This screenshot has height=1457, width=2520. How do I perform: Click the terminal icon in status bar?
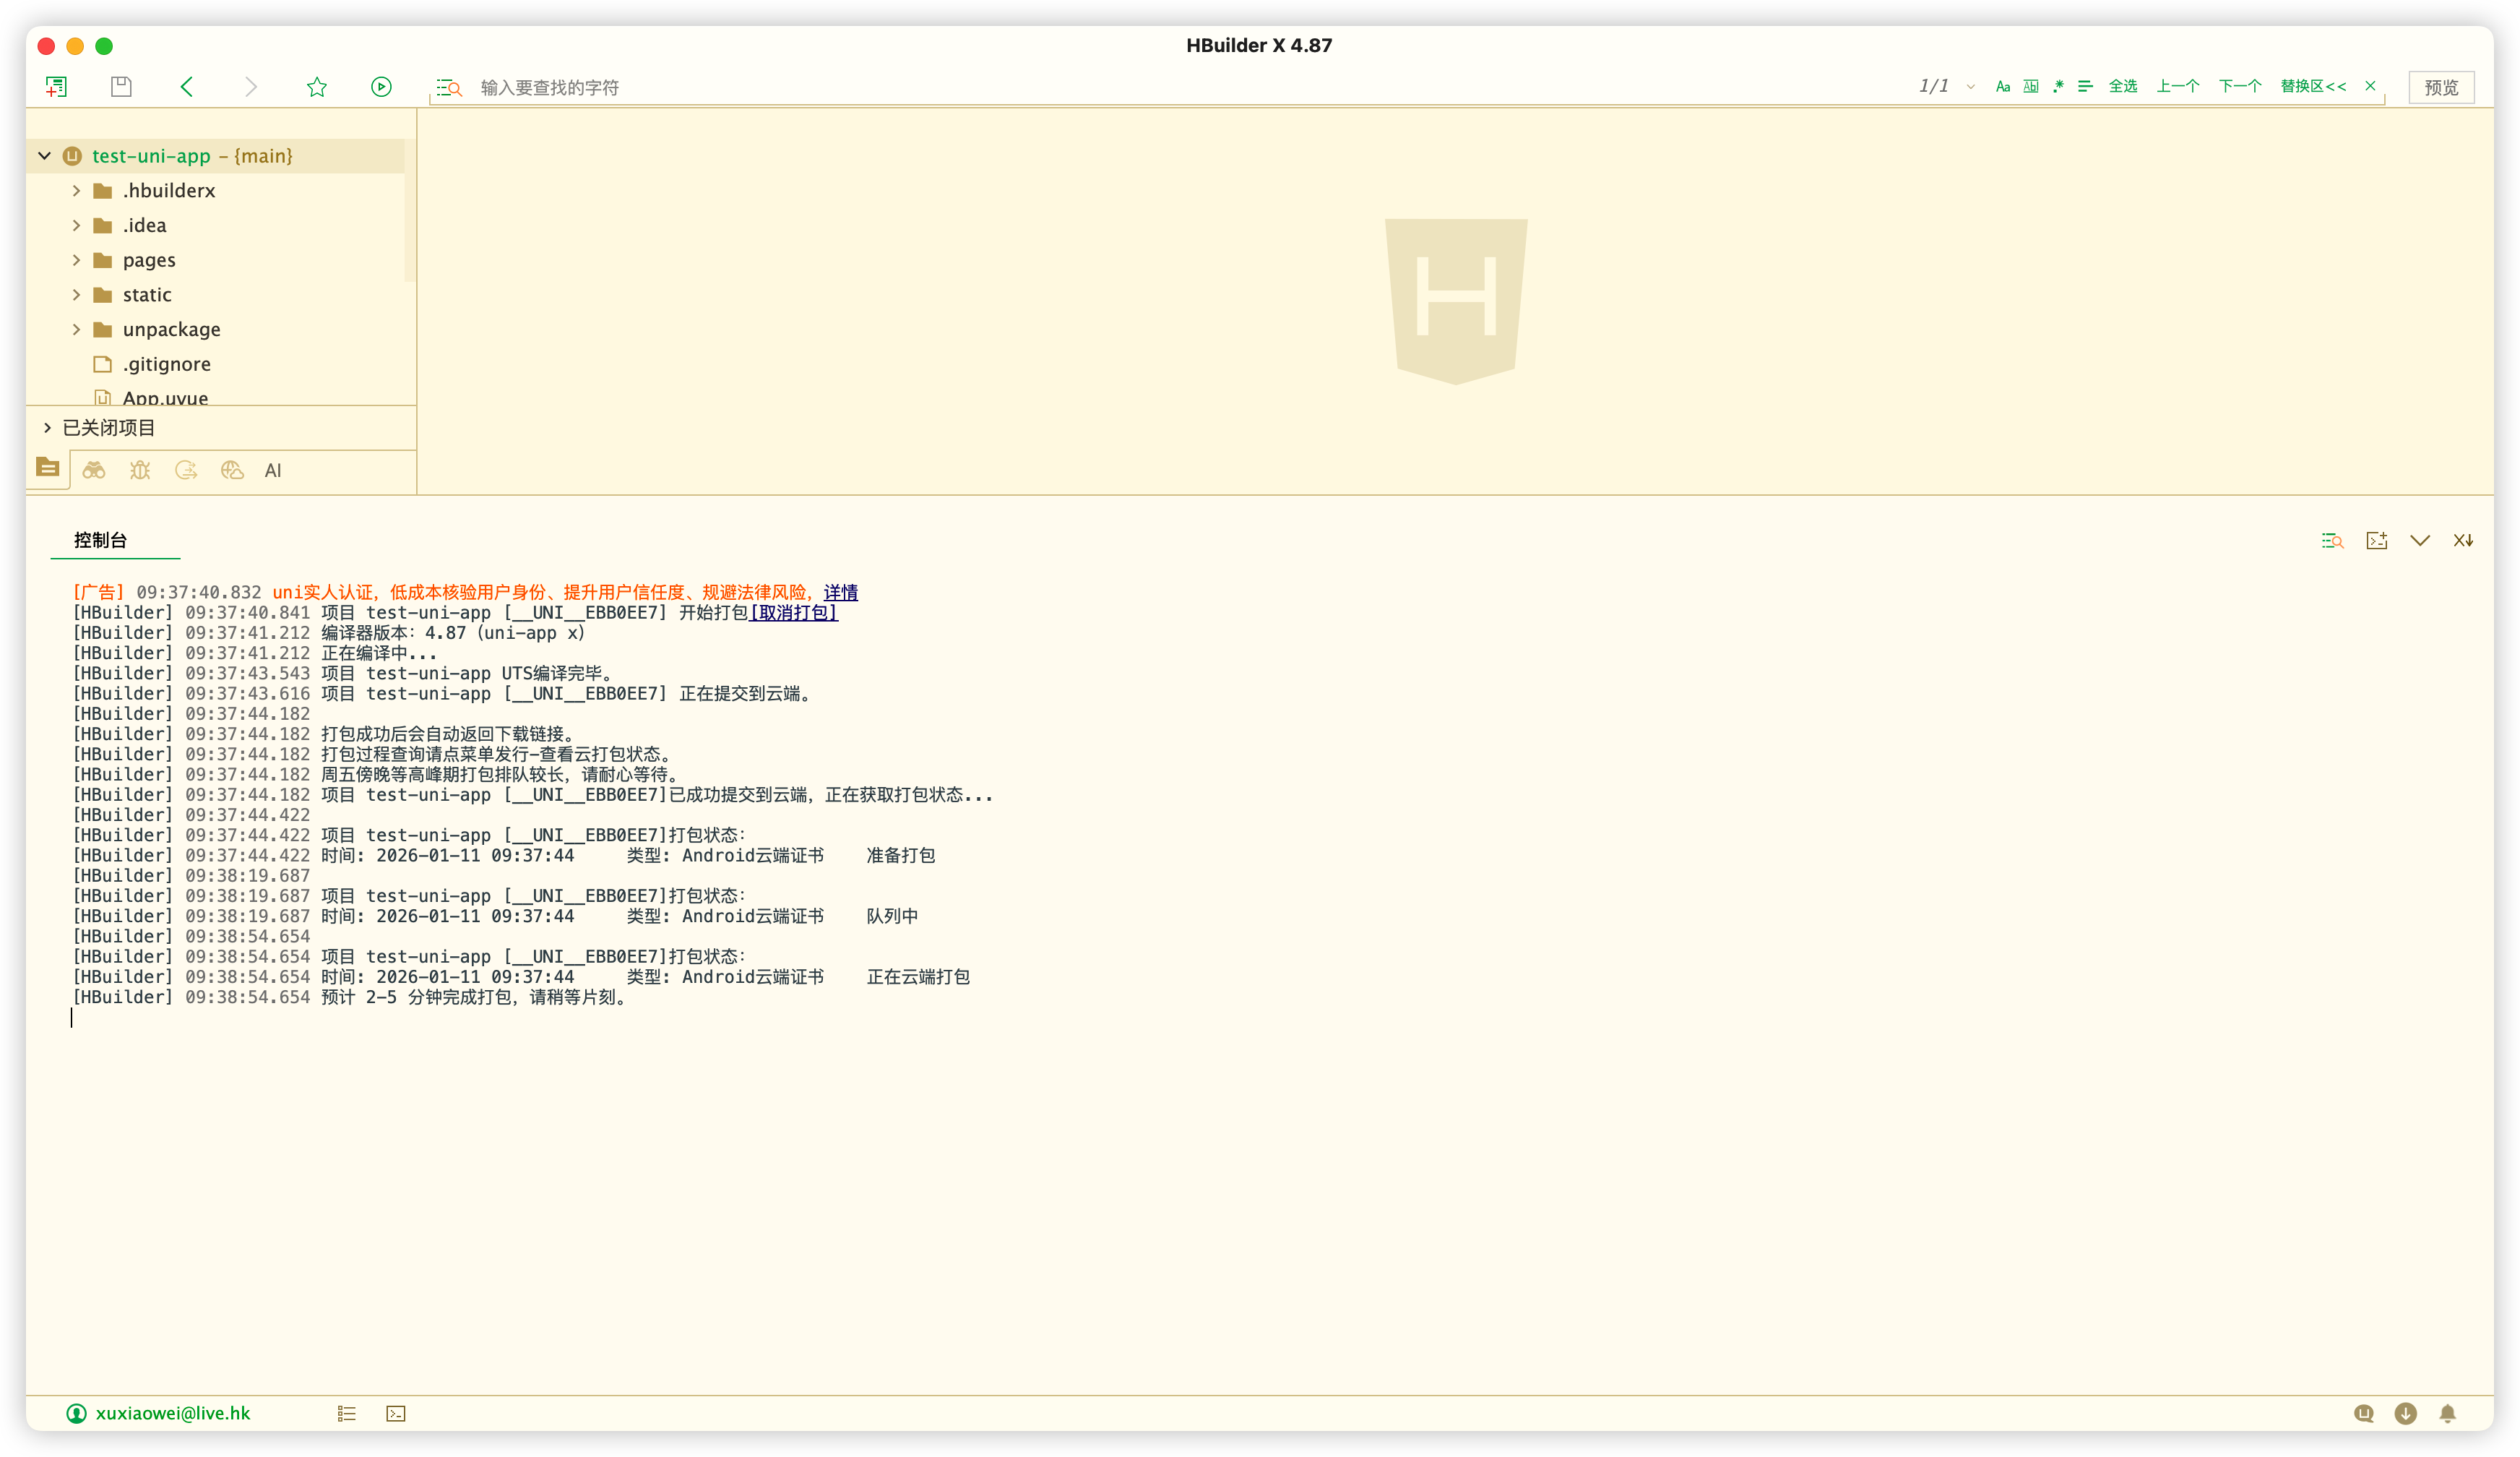point(396,1413)
